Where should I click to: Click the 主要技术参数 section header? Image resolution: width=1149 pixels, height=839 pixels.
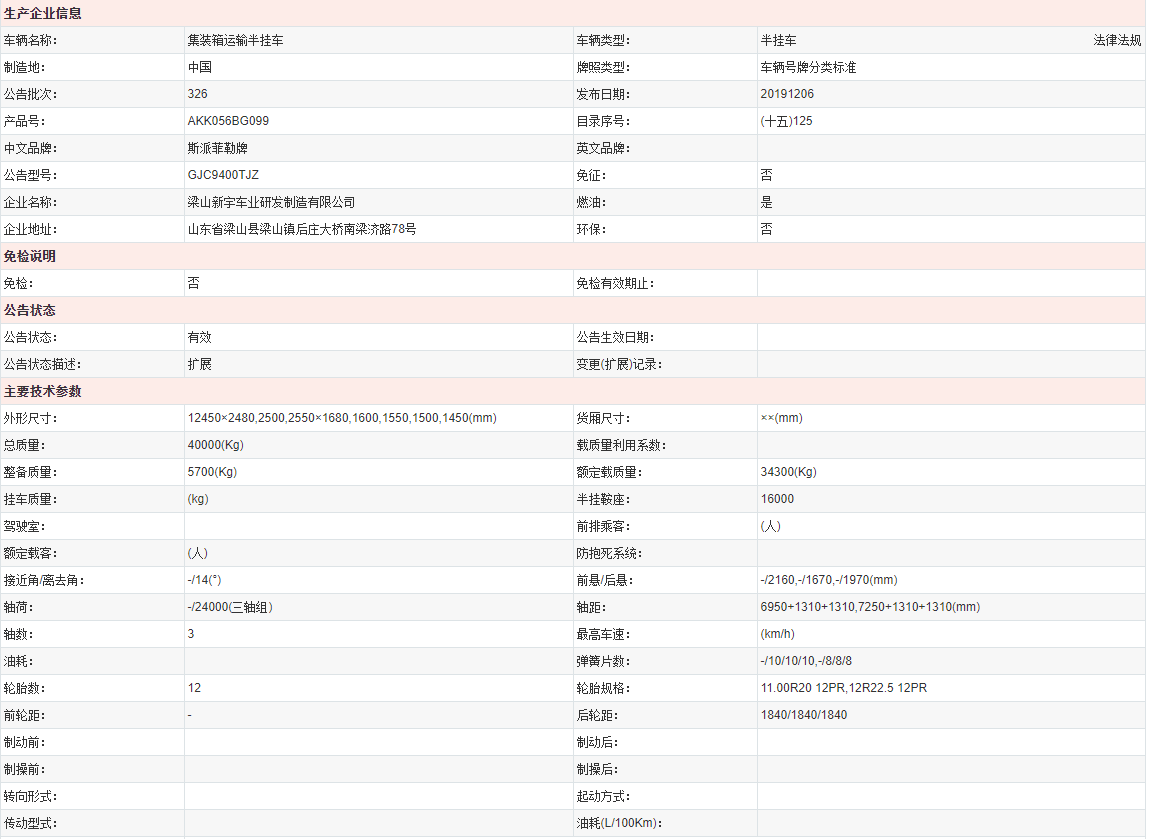point(43,392)
